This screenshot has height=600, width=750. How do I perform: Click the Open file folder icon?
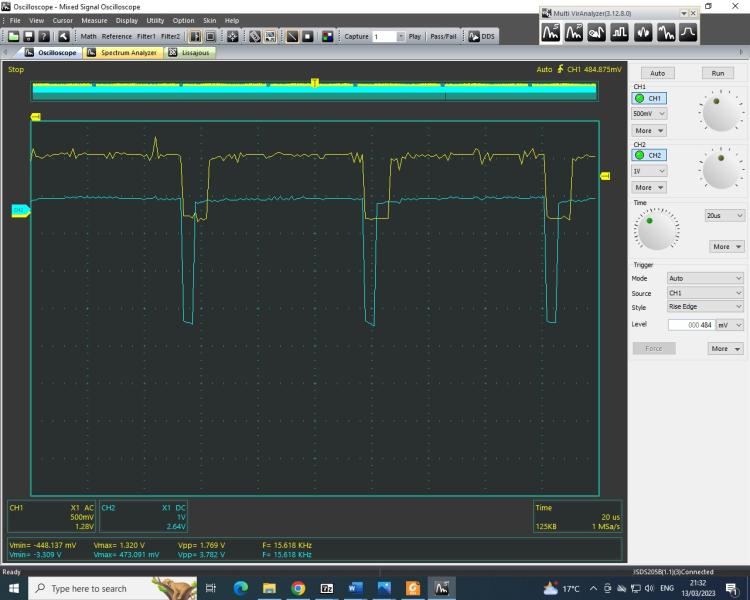[14, 36]
